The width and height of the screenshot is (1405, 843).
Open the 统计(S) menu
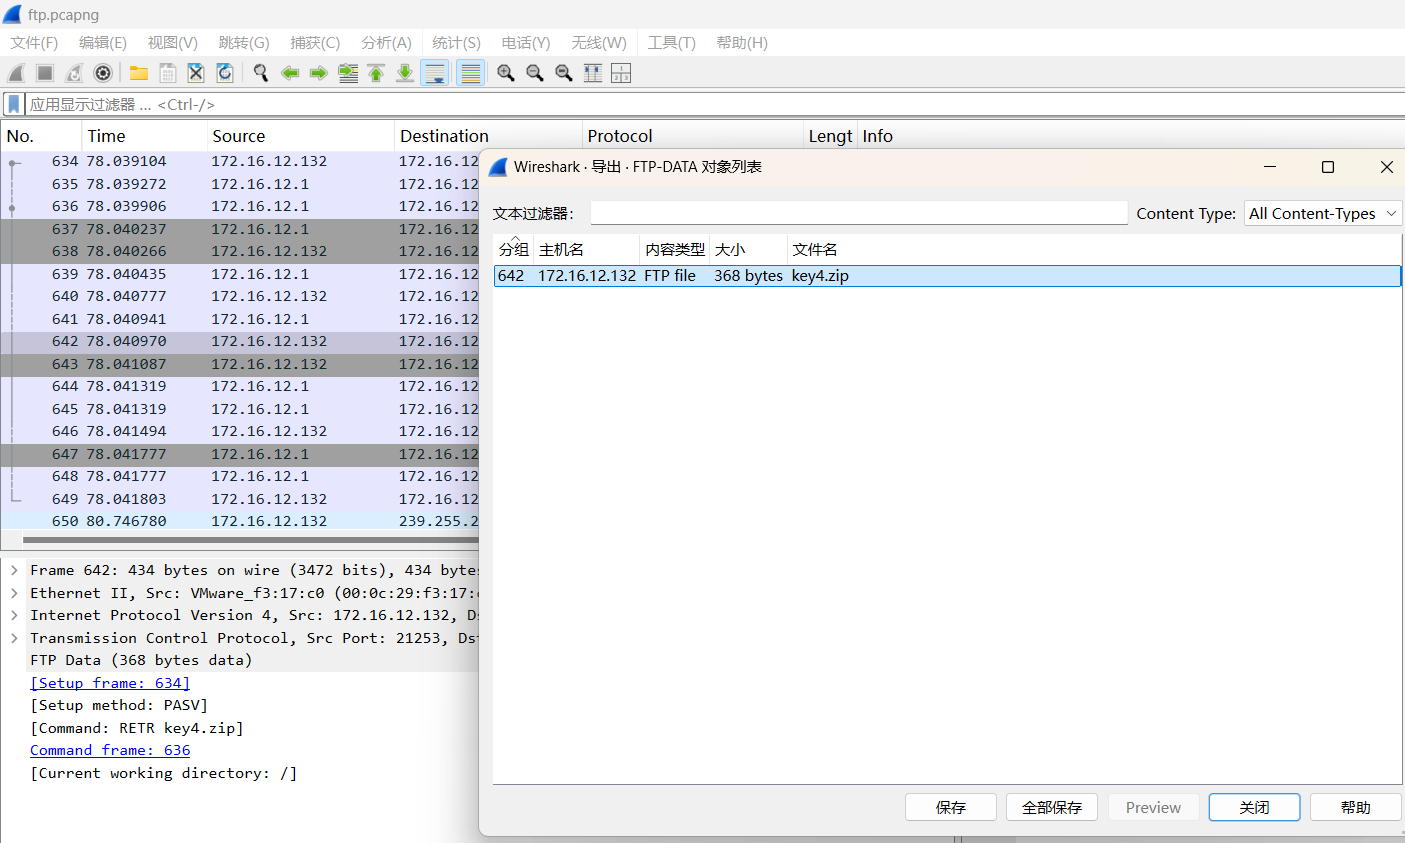point(456,43)
